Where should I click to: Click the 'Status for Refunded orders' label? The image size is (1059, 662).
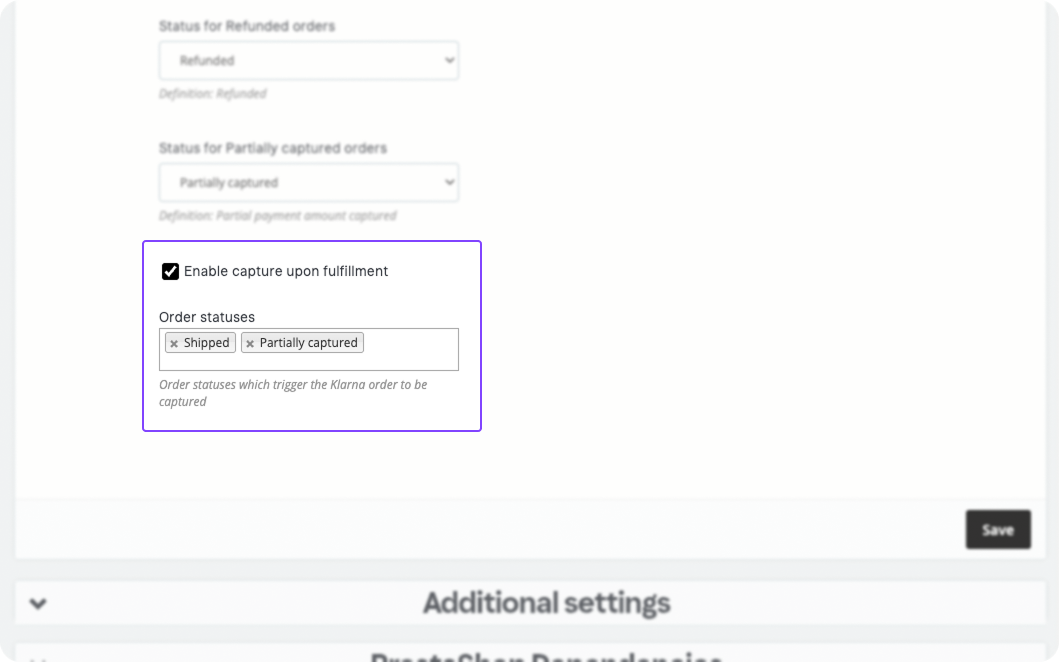247,26
